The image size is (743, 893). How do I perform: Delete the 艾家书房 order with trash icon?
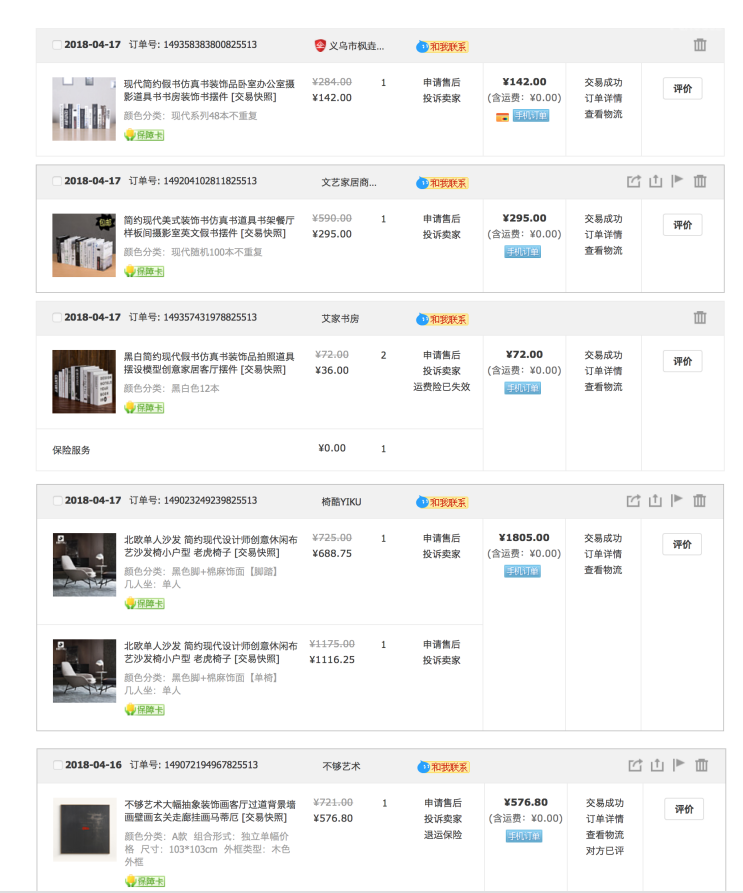pos(699,317)
